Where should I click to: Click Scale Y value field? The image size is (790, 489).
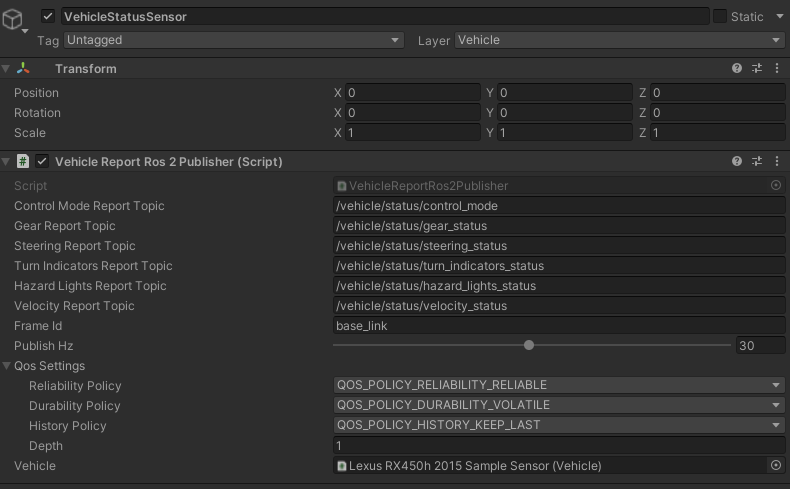click(x=565, y=133)
